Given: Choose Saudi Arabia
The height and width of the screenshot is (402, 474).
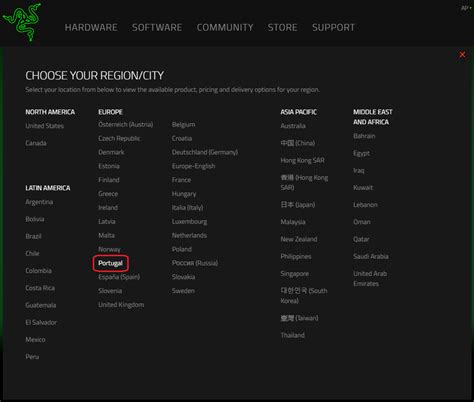Looking at the screenshot, I should [371, 256].
